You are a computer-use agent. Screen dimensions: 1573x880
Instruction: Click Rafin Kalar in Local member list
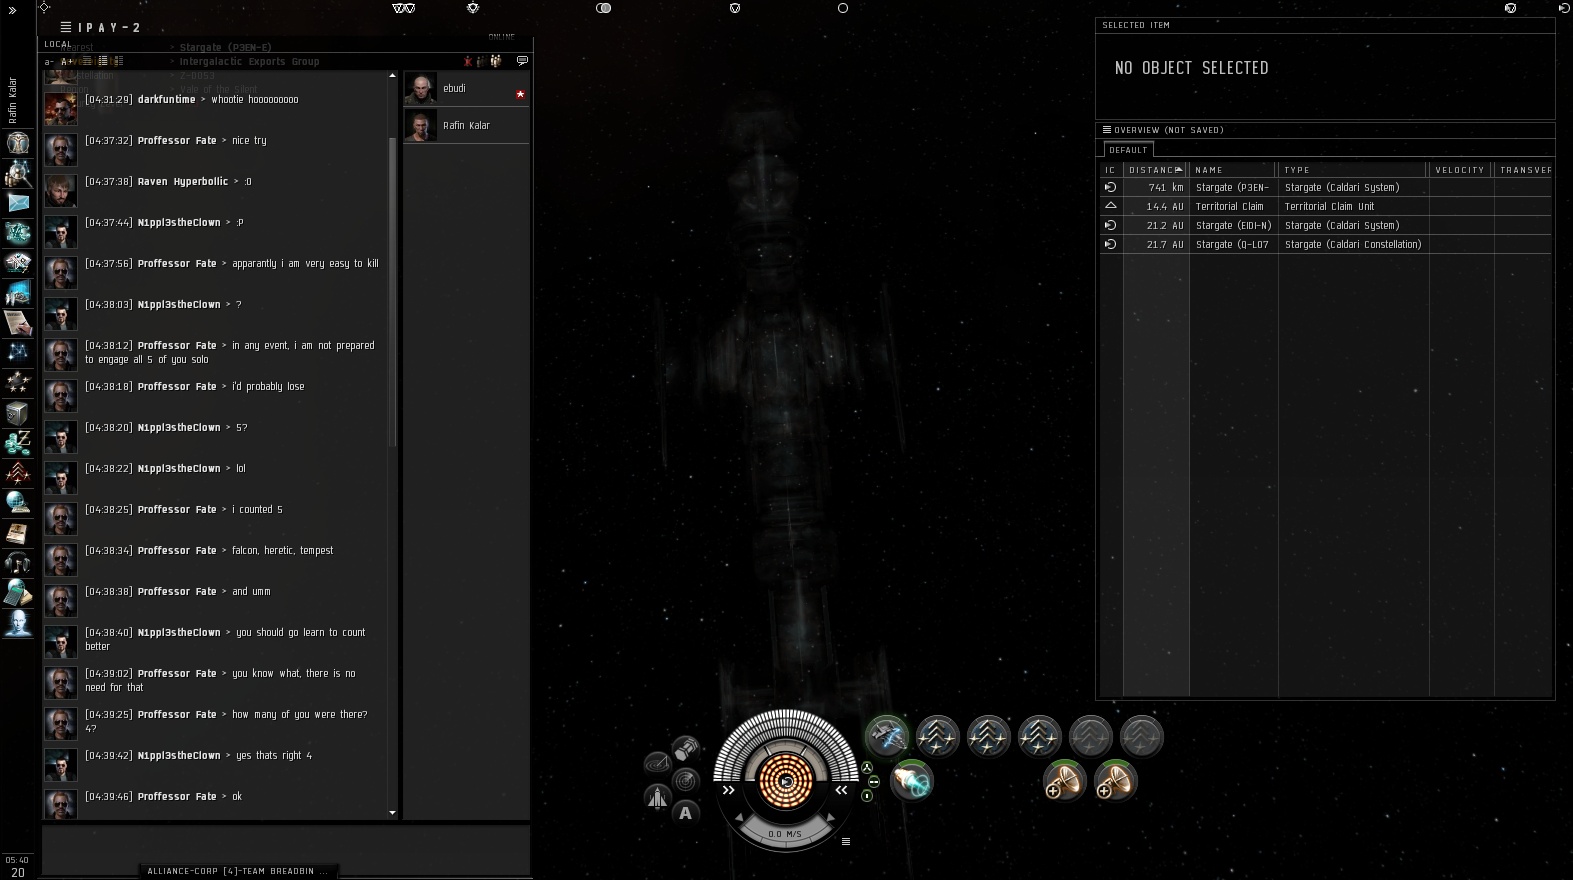click(466, 125)
